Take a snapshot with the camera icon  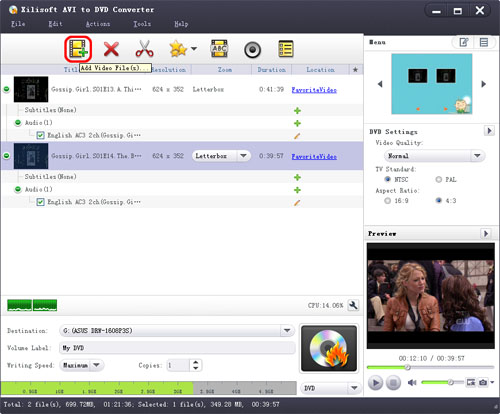[483, 382]
